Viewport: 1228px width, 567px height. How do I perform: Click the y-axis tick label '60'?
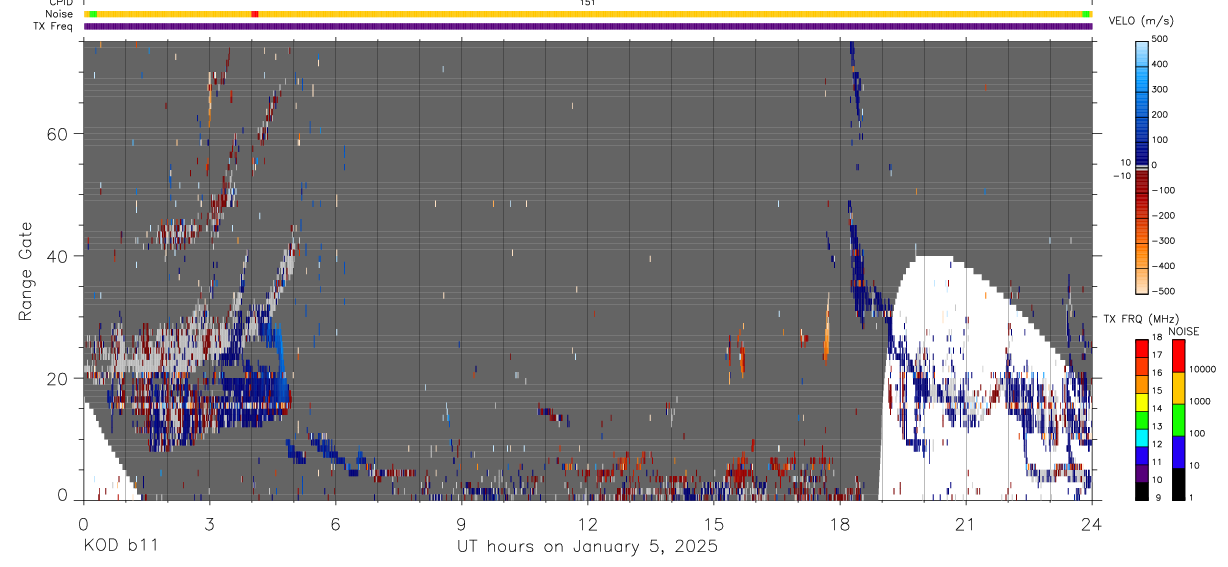[57, 134]
